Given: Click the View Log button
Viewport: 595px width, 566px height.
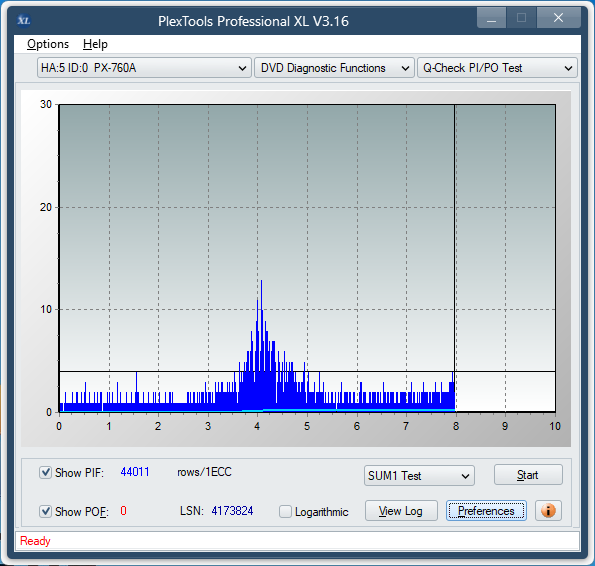Looking at the screenshot, I should point(401,511).
